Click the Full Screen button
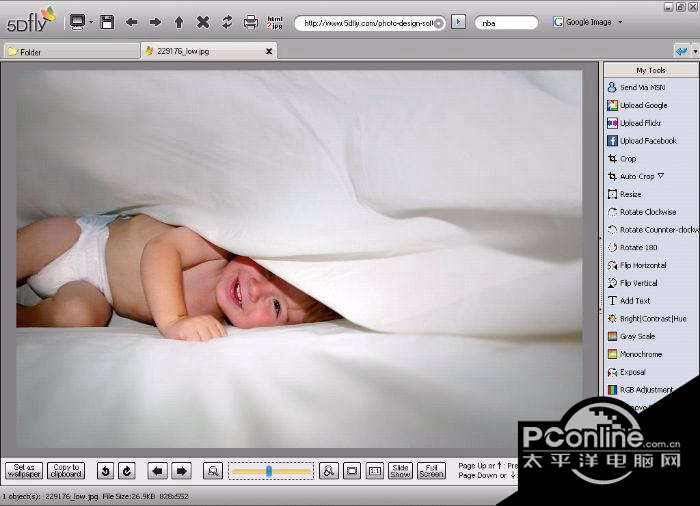The width and height of the screenshot is (700, 506). 431,471
